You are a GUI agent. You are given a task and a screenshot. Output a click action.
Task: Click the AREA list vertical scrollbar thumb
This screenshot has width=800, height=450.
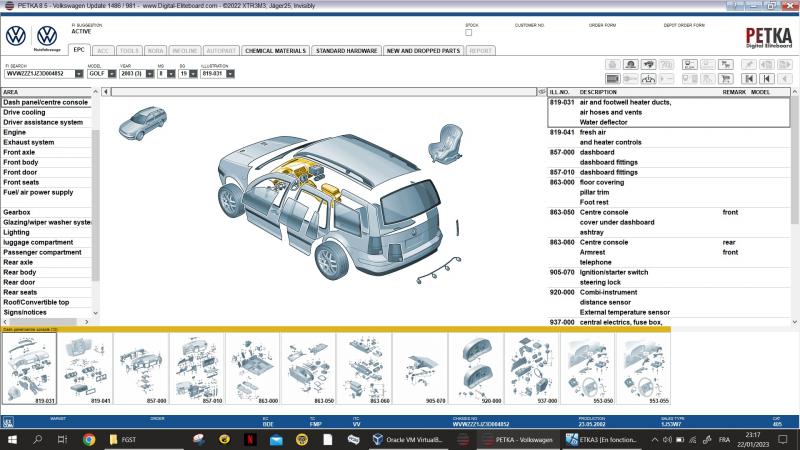(95, 204)
